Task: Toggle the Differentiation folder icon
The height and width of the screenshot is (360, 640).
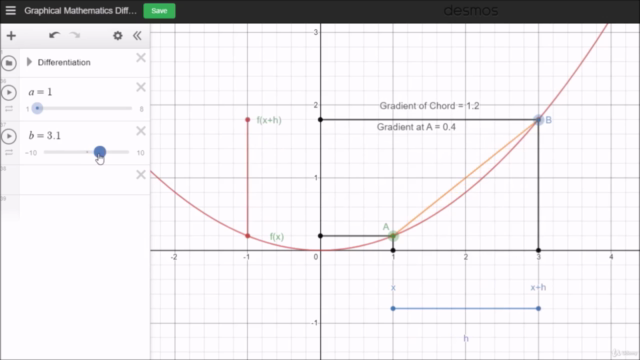Action: click(9, 63)
